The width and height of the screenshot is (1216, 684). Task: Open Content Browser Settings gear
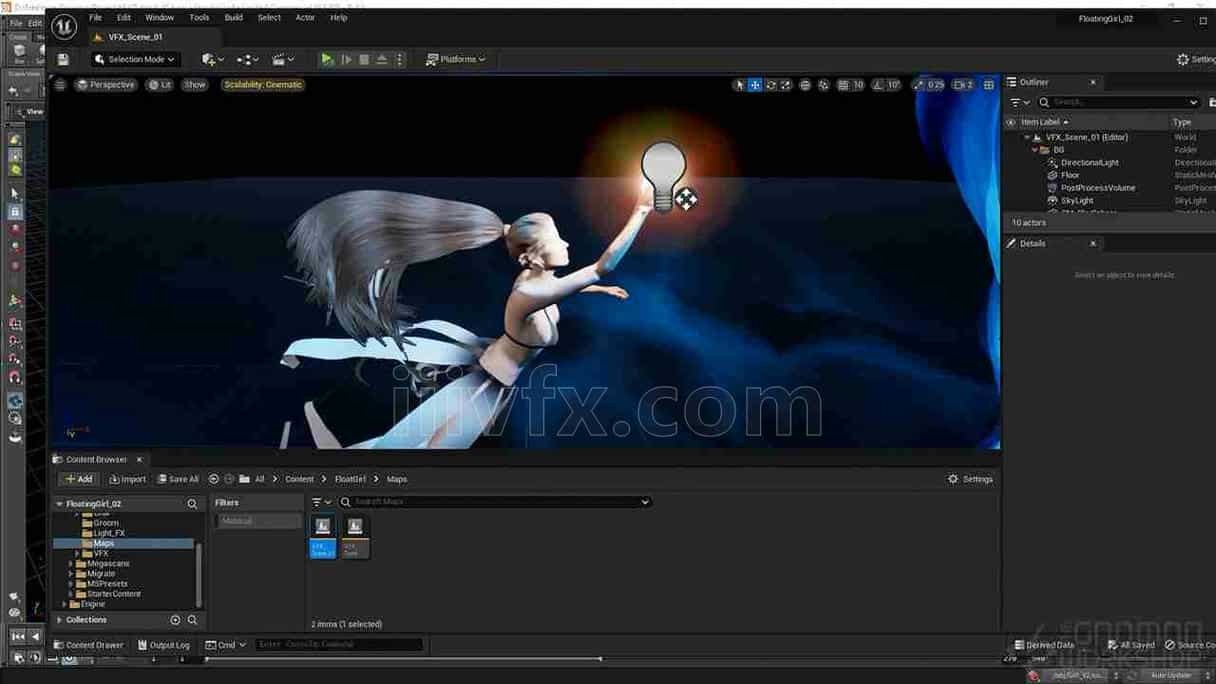tap(970, 479)
